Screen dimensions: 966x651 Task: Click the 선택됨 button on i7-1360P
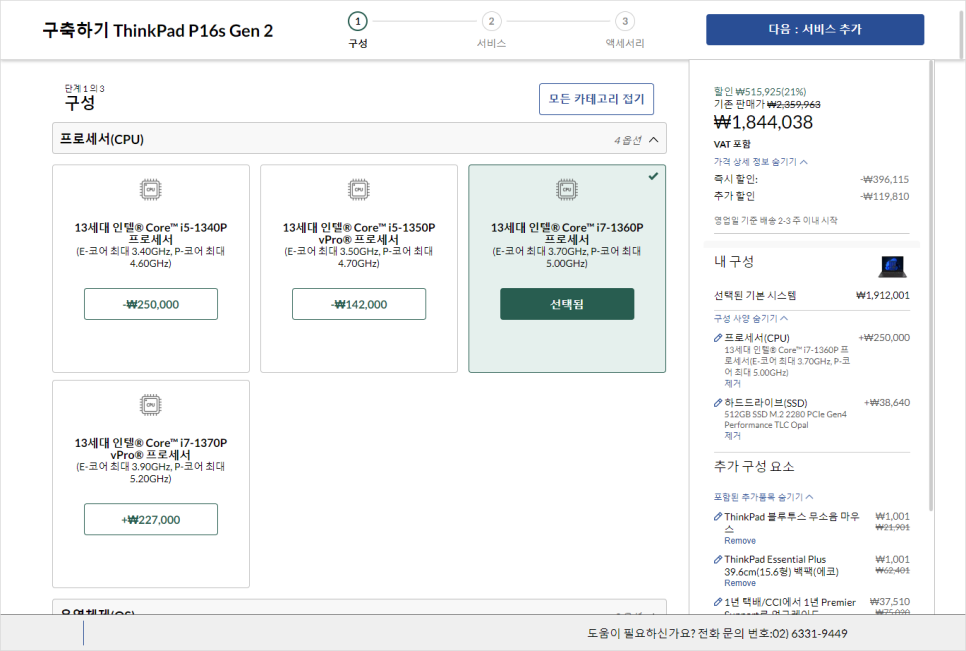coord(567,304)
